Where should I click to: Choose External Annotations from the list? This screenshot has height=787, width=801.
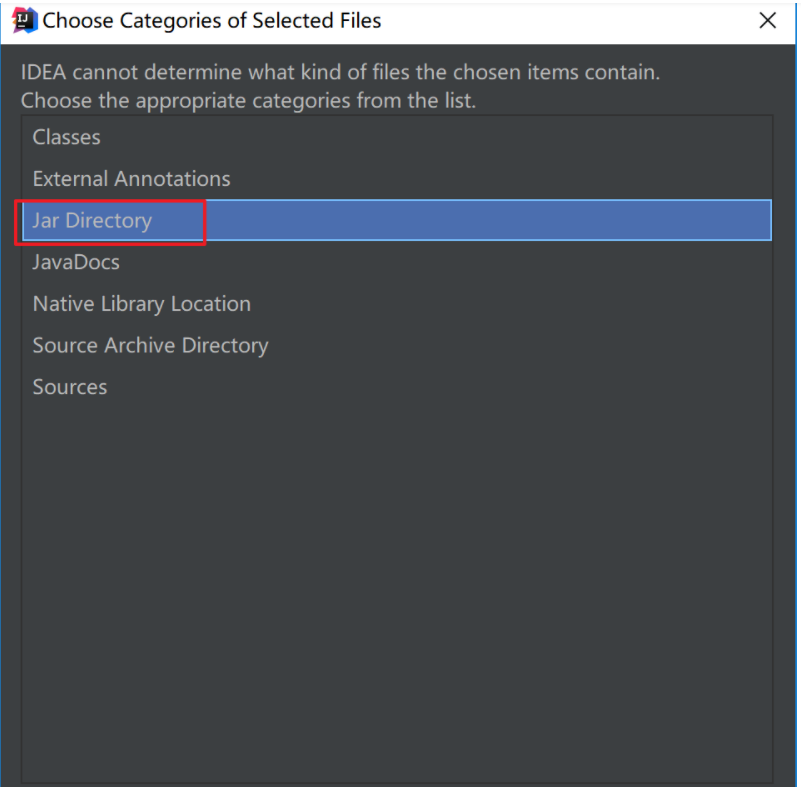[396, 179]
